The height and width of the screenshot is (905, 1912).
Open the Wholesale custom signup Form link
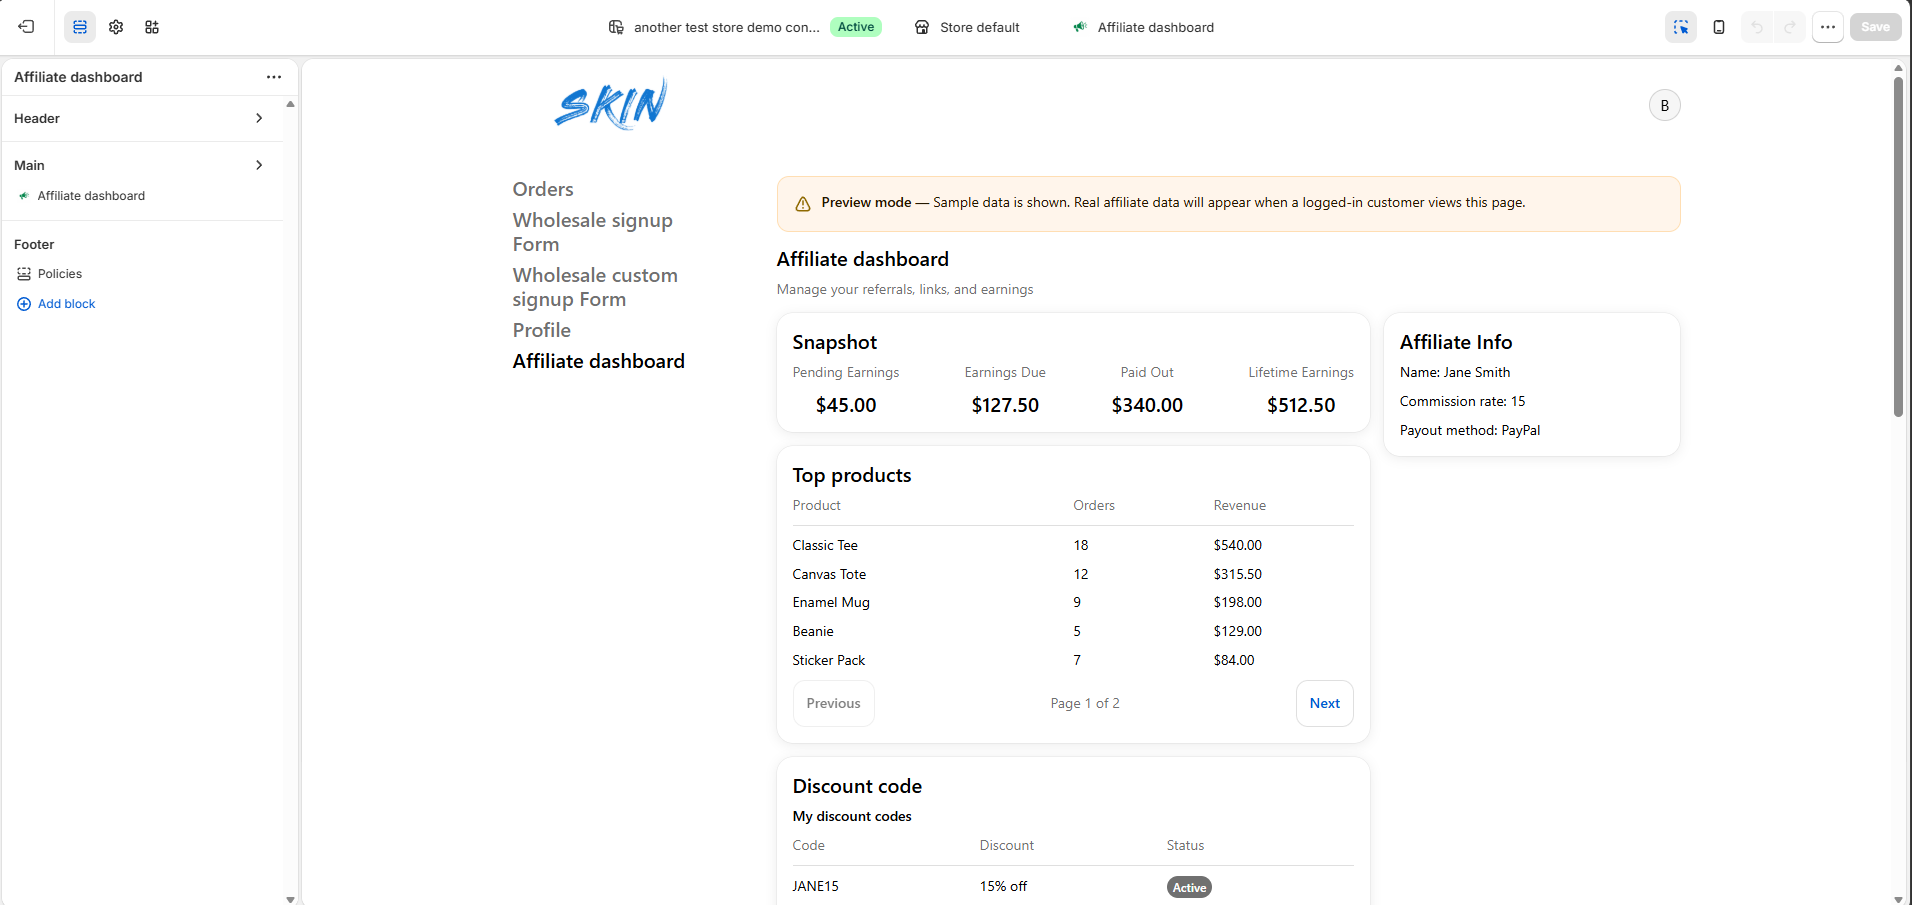(595, 287)
